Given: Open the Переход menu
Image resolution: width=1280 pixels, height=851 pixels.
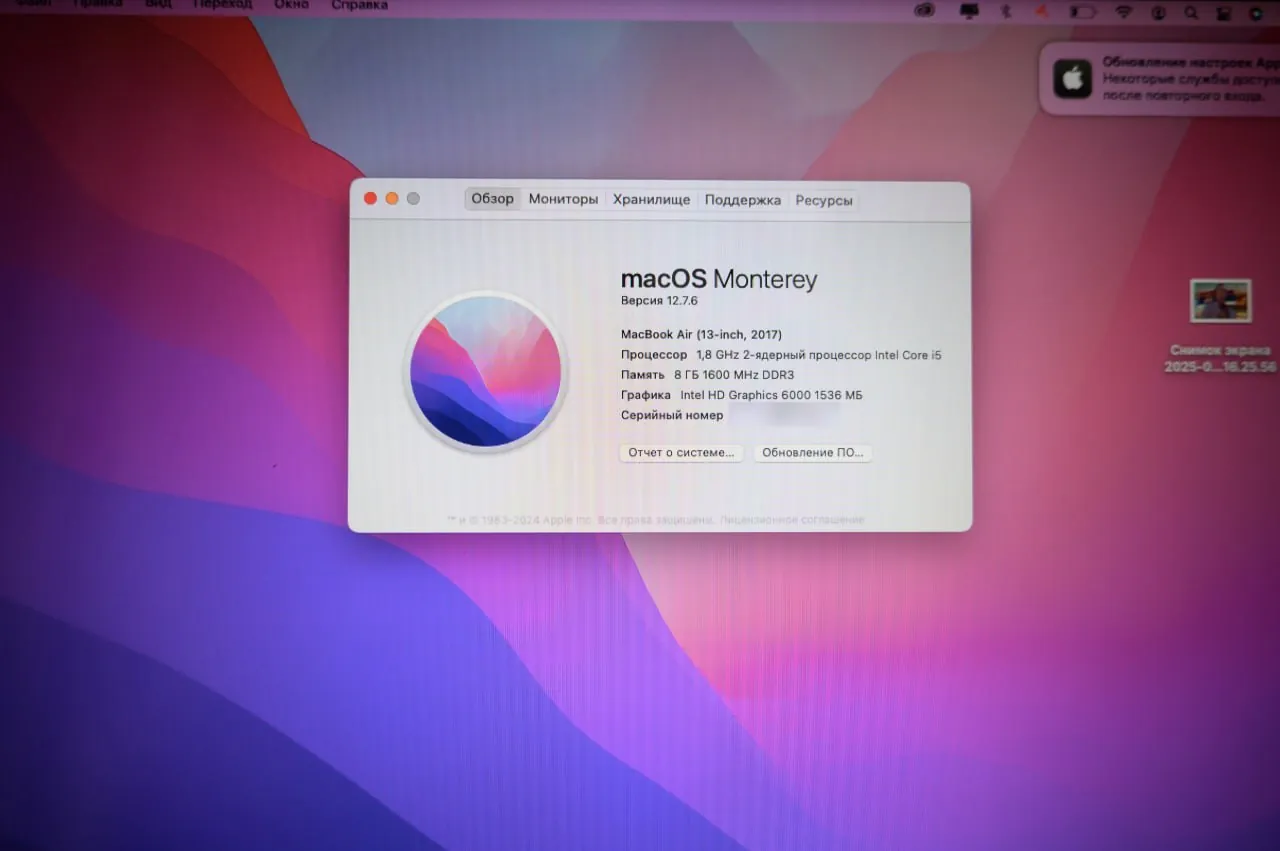Looking at the screenshot, I should pyautogui.click(x=223, y=5).
